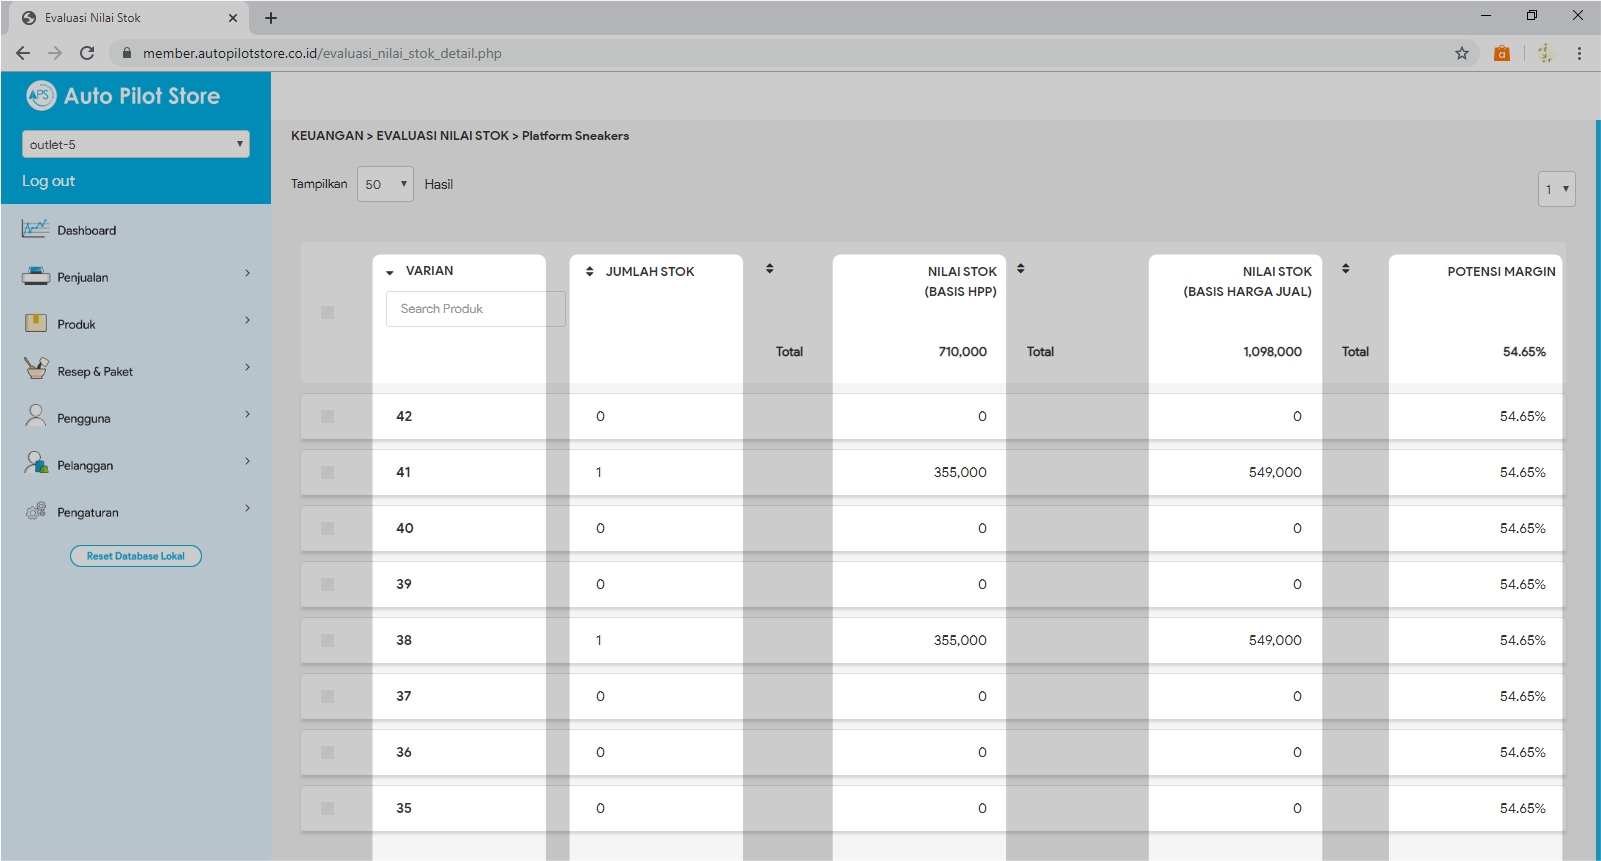This screenshot has width=1601, height=861.
Task: Check the box for variant 42 row
Action: click(327, 416)
